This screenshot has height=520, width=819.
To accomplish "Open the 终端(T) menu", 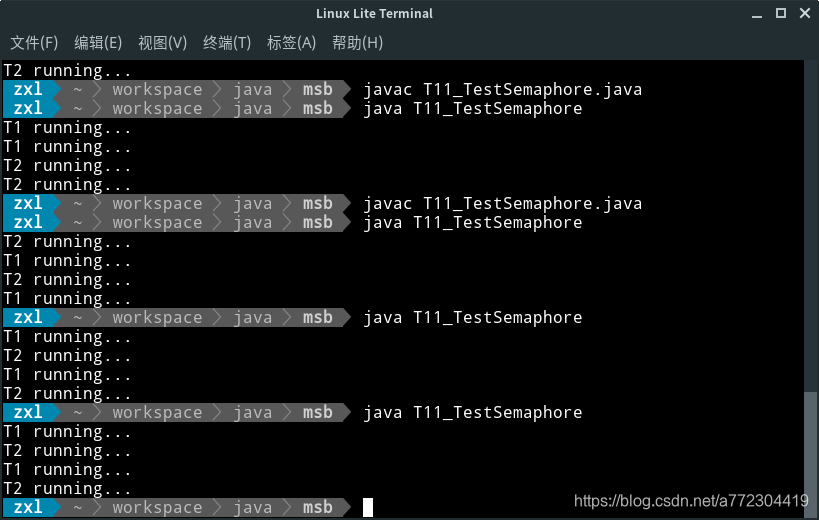I will tap(227, 43).
